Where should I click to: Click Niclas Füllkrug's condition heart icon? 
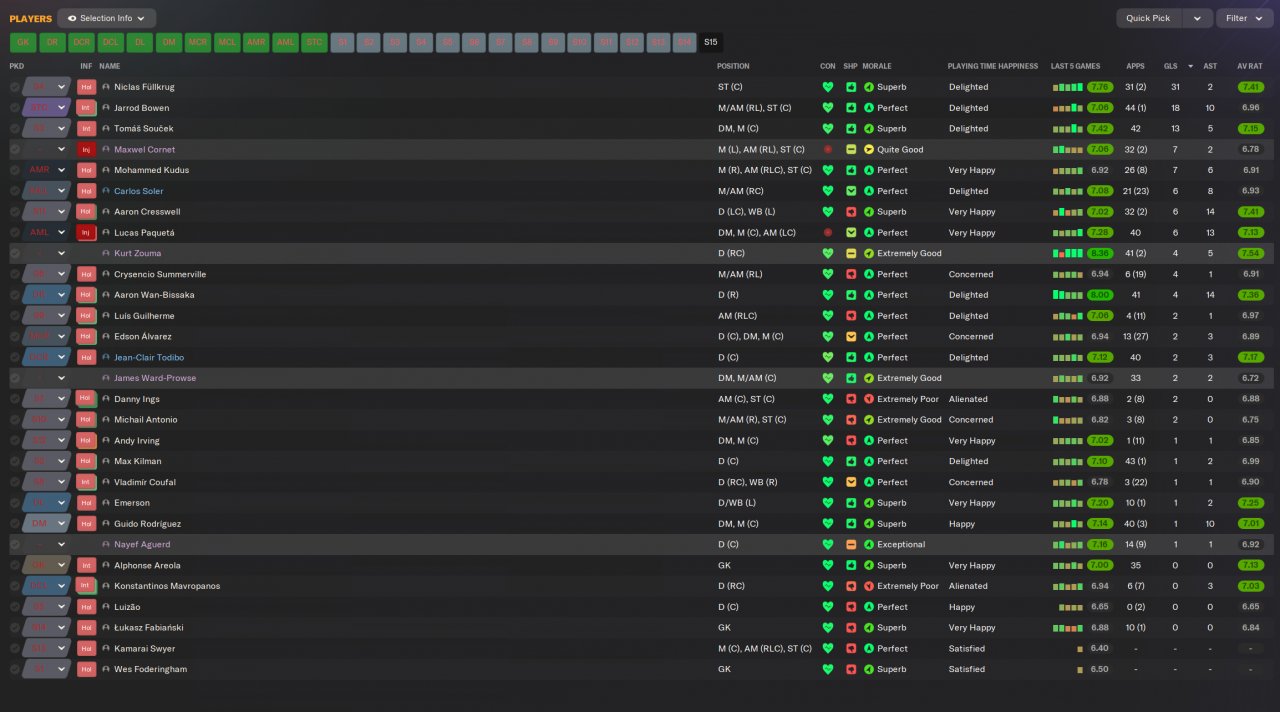coord(827,87)
